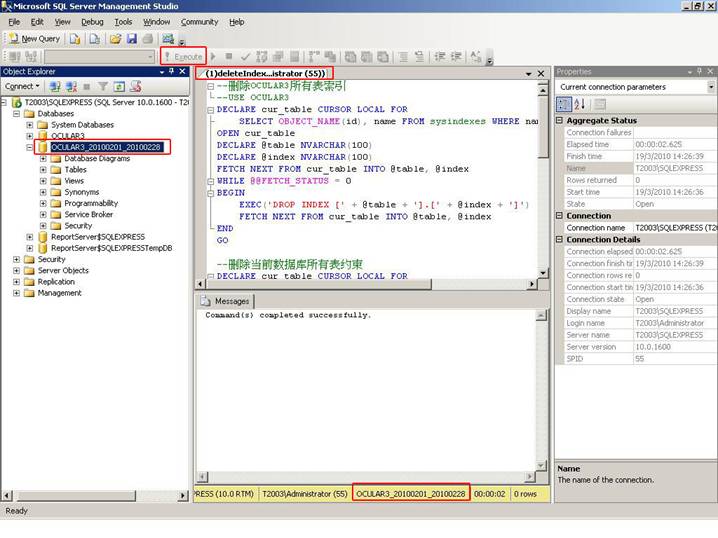Viewport: 718px width, 538px height.
Task: Collapse the Aggregate Status section
Action: (559, 120)
